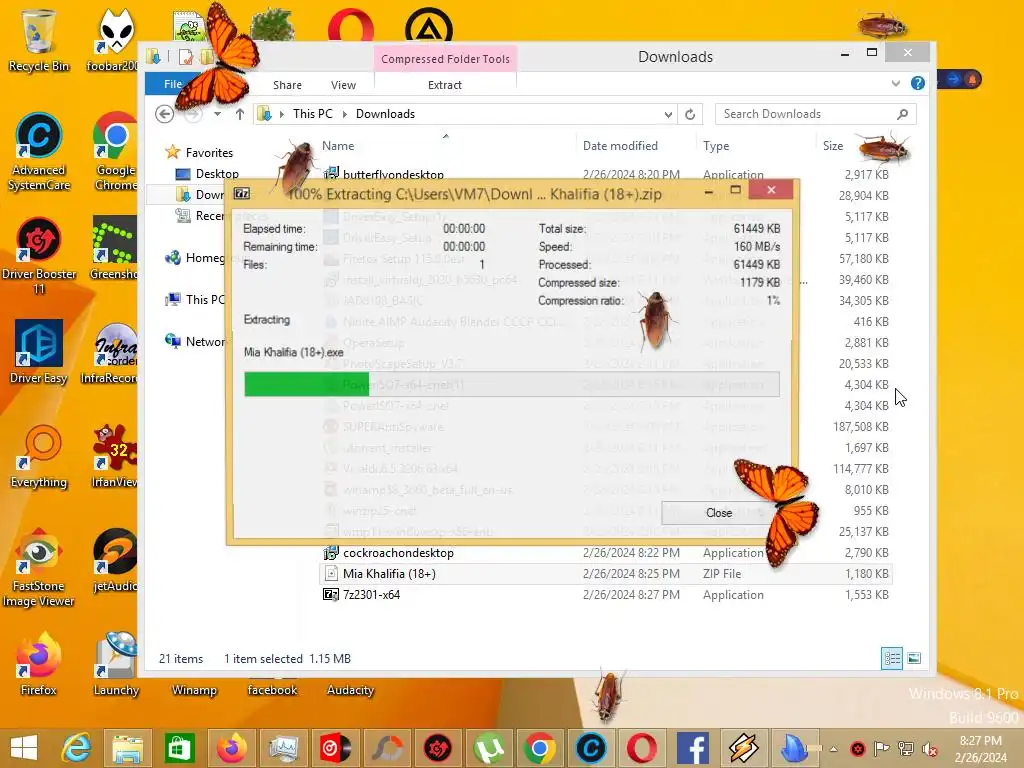Go up one folder level in Explorer

pyautogui.click(x=240, y=114)
